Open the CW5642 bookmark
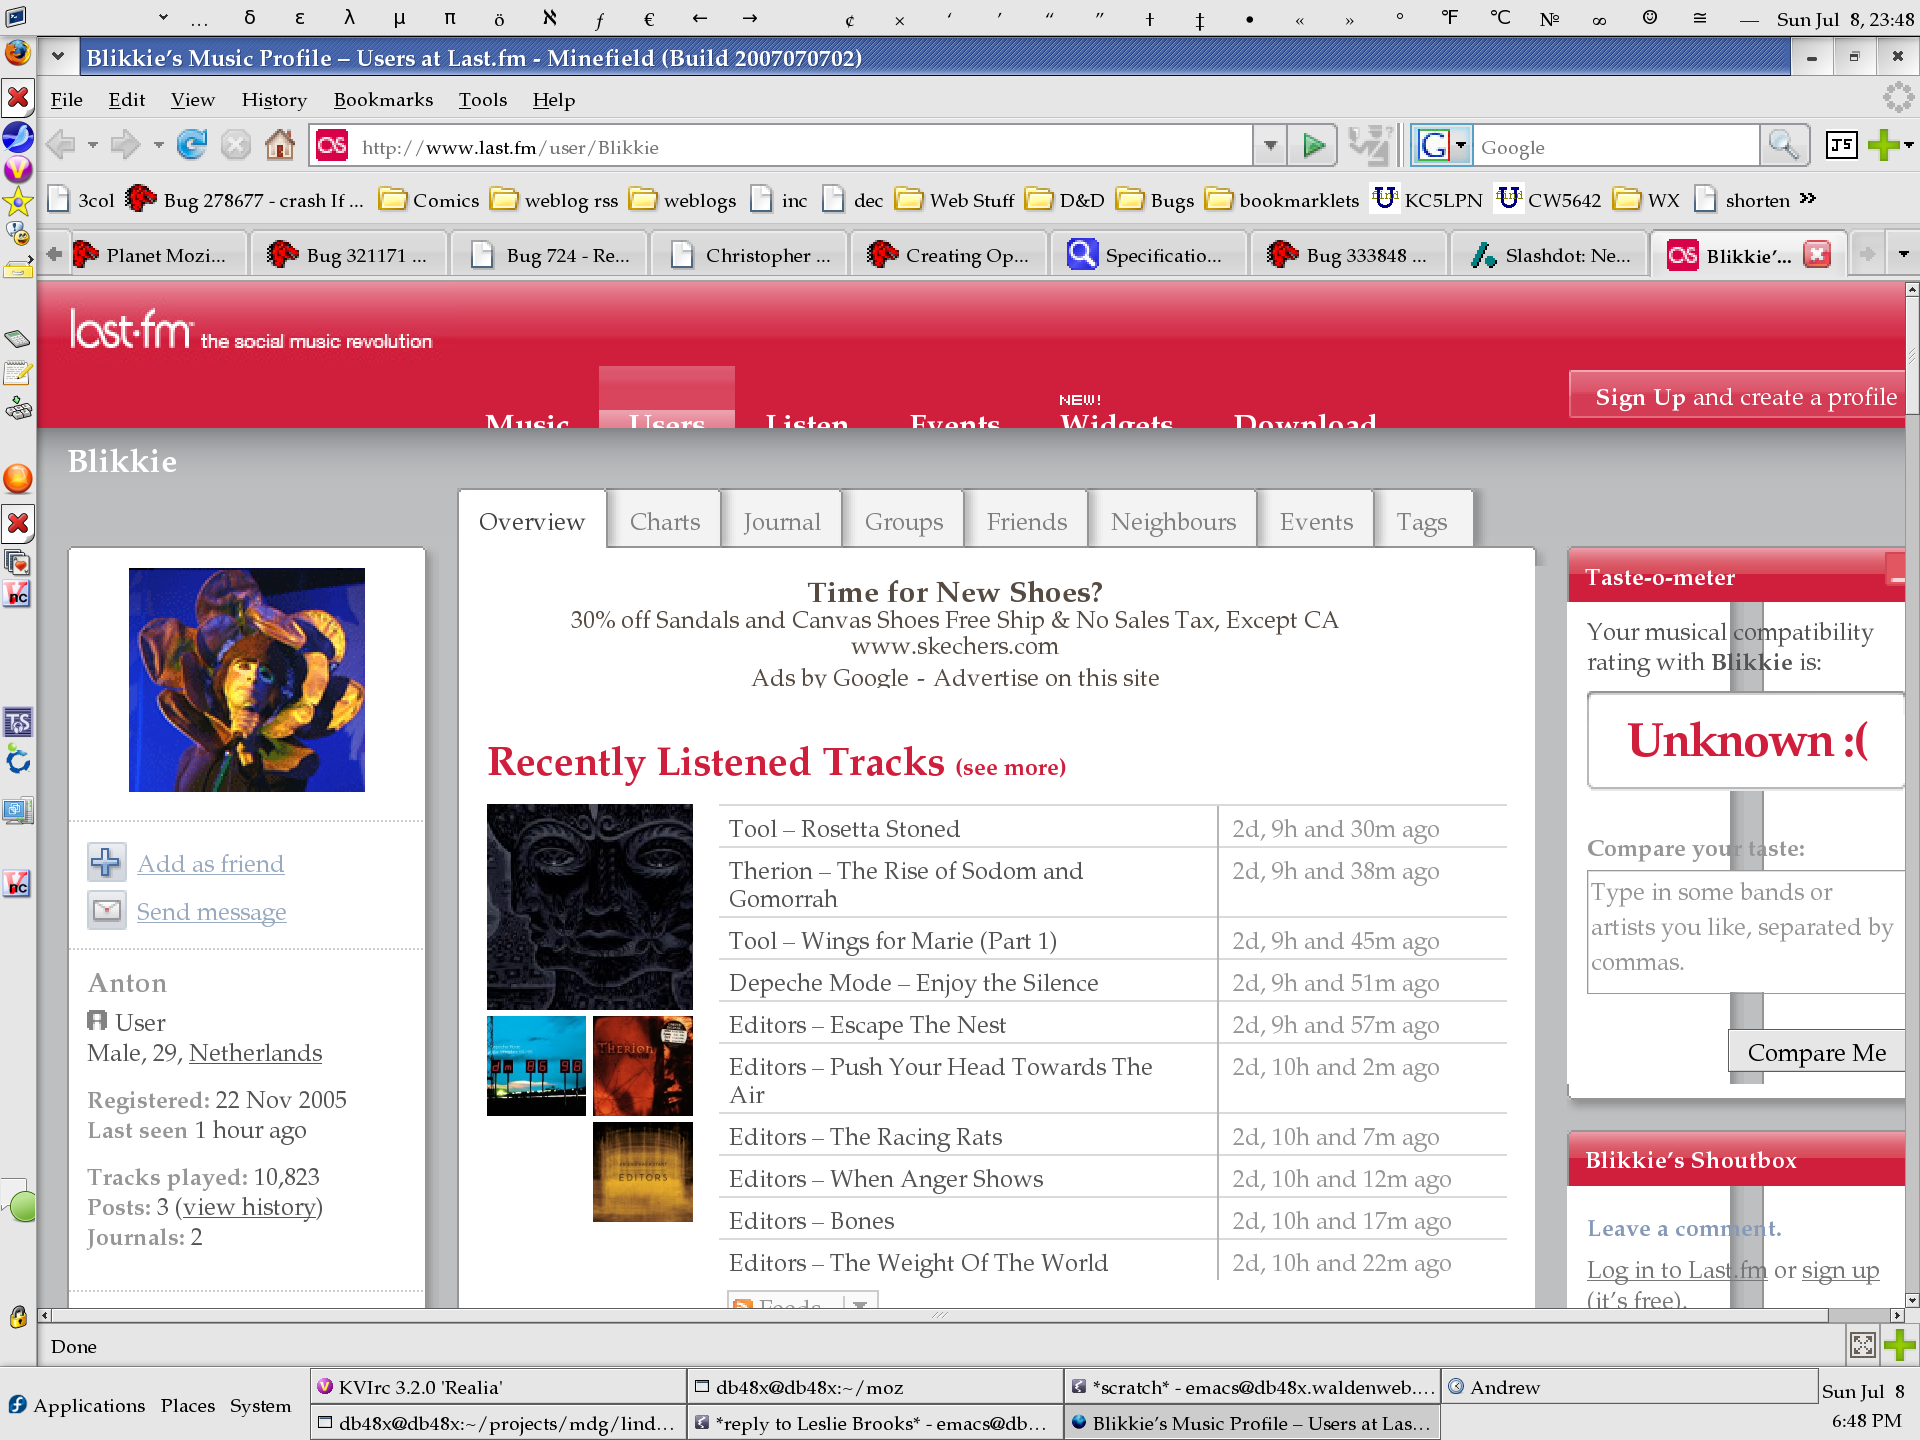The width and height of the screenshot is (1920, 1440). pos(1549,200)
